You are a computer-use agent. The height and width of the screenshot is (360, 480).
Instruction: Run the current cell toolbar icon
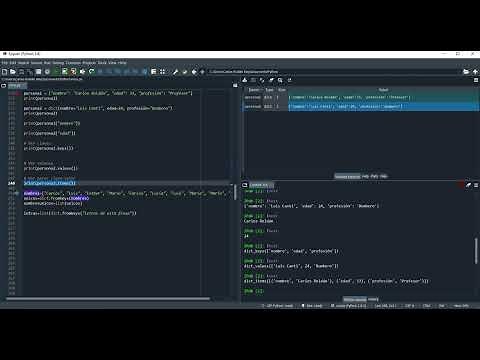pyautogui.click(x=65, y=72)
